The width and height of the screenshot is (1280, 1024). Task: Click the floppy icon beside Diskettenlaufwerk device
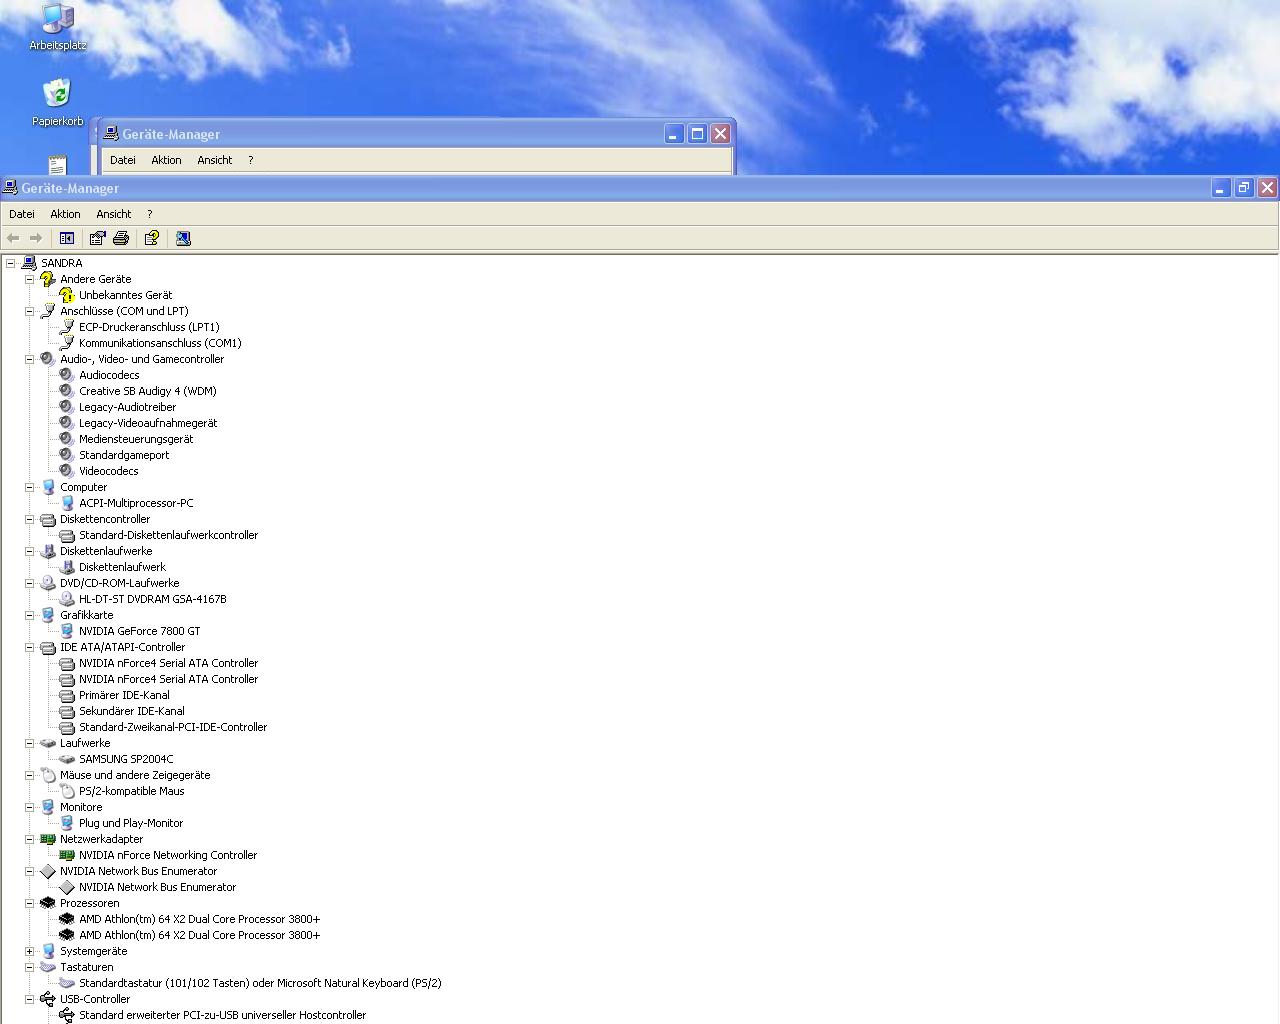[67, 567]
